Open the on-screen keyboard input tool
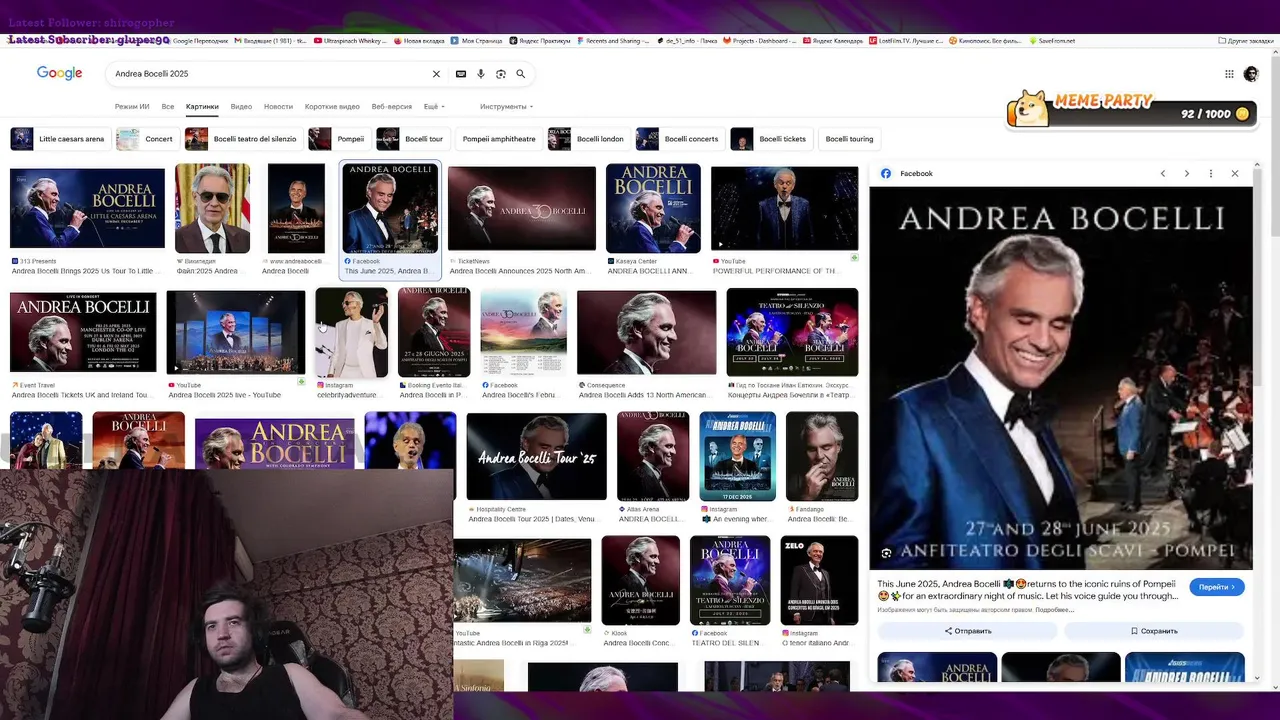The height and width of the screenshot is (720, 1280). [461, 74]
